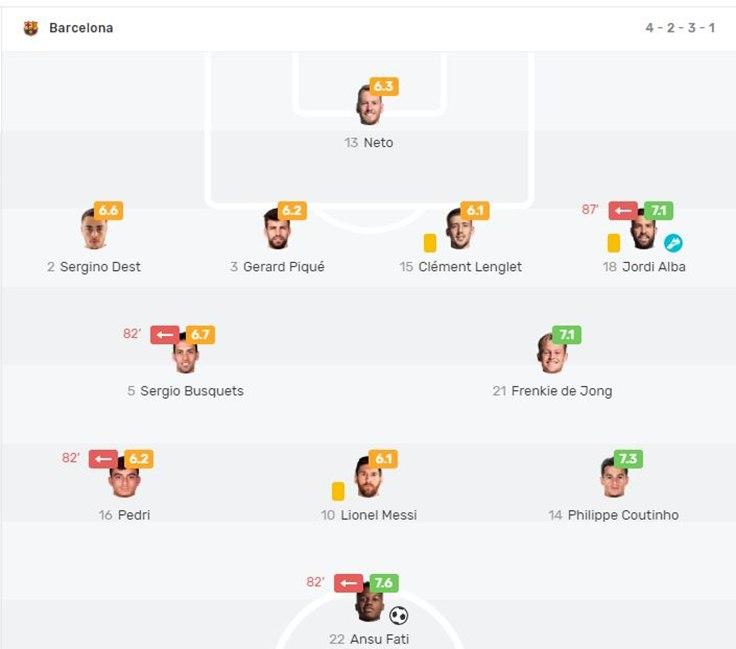Click Philippe Coutinho's 7.3 rating badge
The height and width of the screenshot is (649, 736).
628,459
